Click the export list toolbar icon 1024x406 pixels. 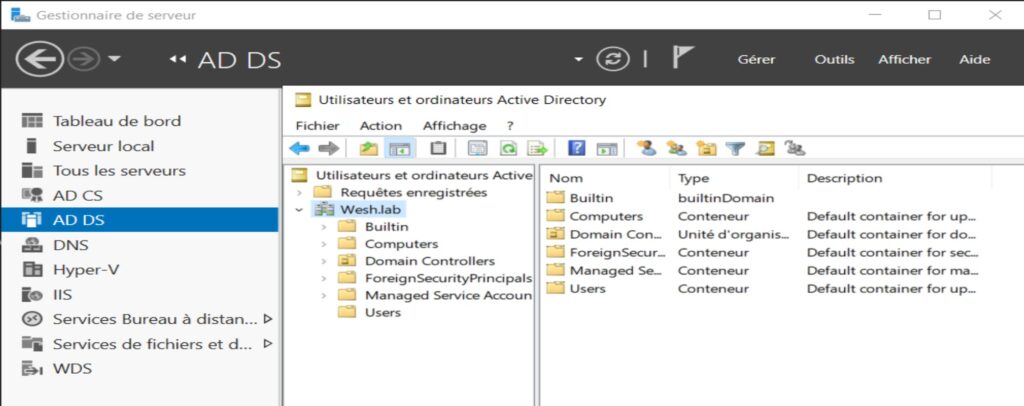pyautogui.click(x=538, y=149)
